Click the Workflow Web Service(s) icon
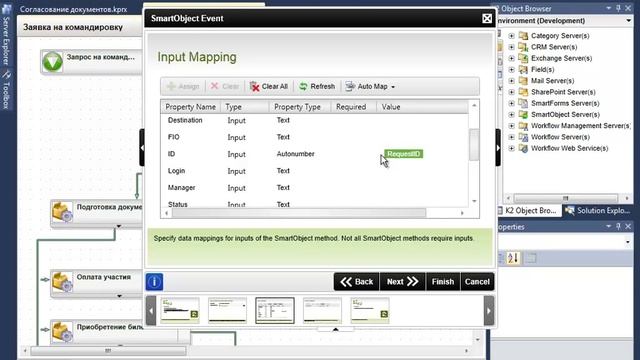The image size is (640, 360). 523,148
